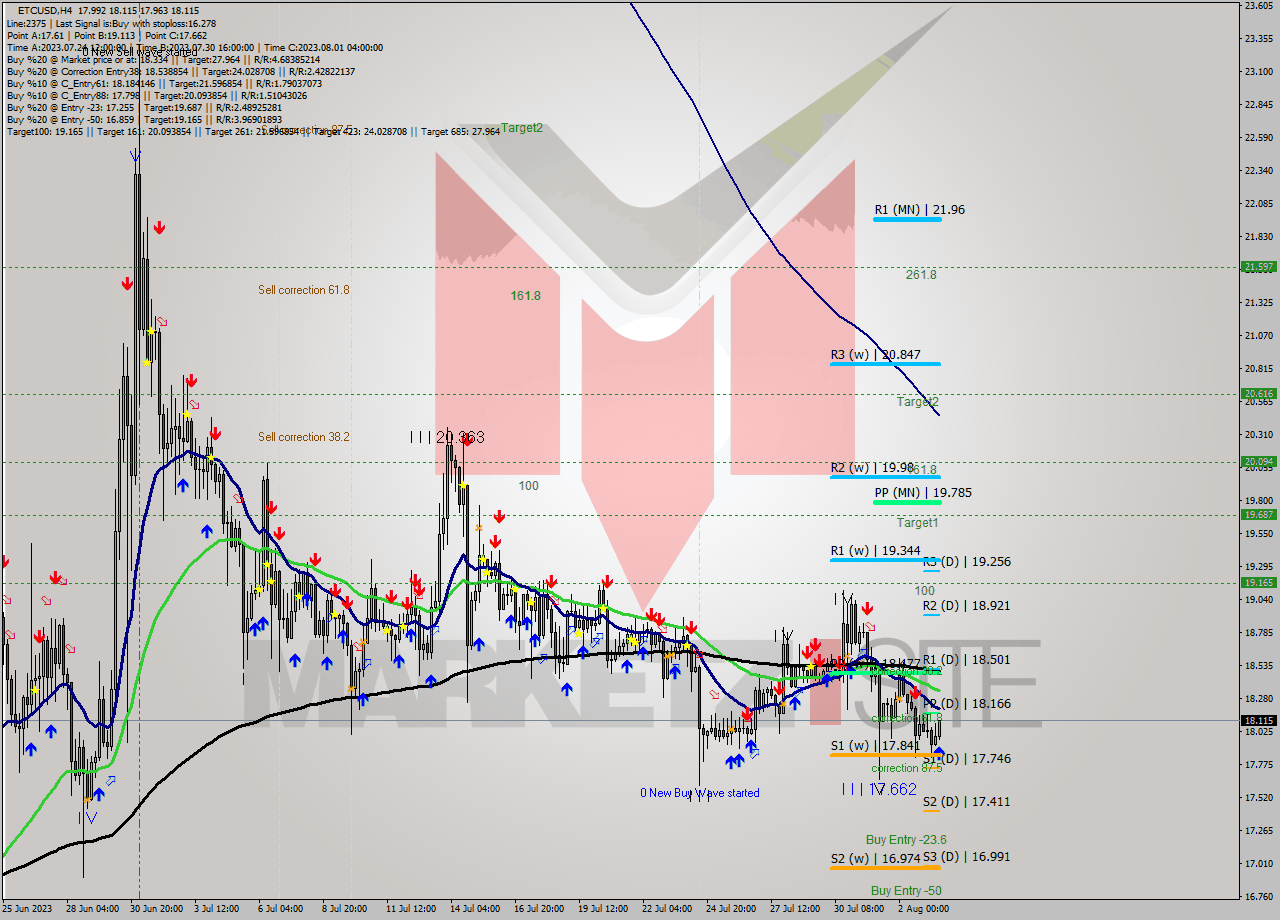This screenshot has width=1280, height=920.
Task: Select the S1 (D) | 17.746 label
Action: 966,759
